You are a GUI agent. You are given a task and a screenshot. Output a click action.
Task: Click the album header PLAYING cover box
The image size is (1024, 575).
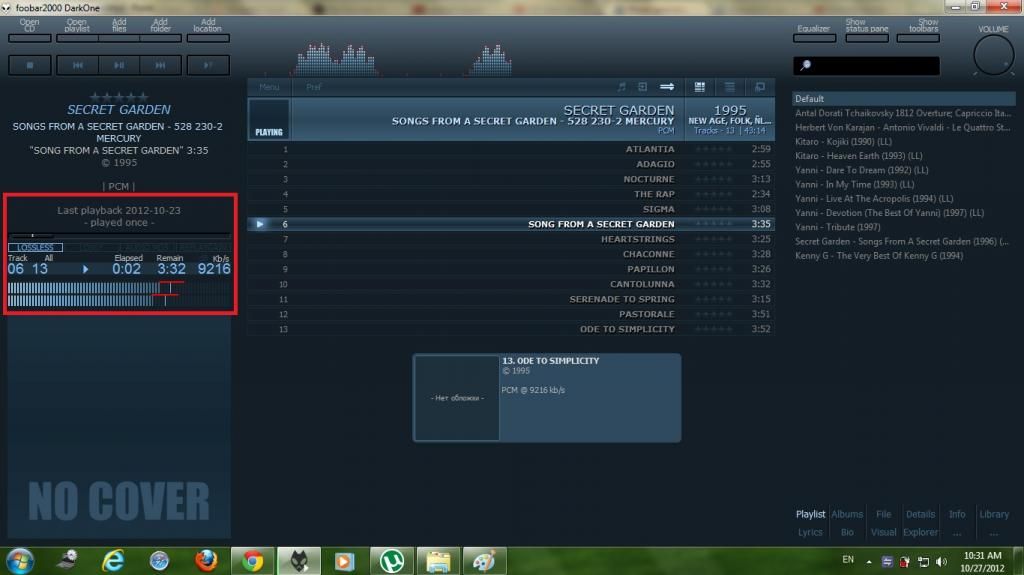point(269,119)
